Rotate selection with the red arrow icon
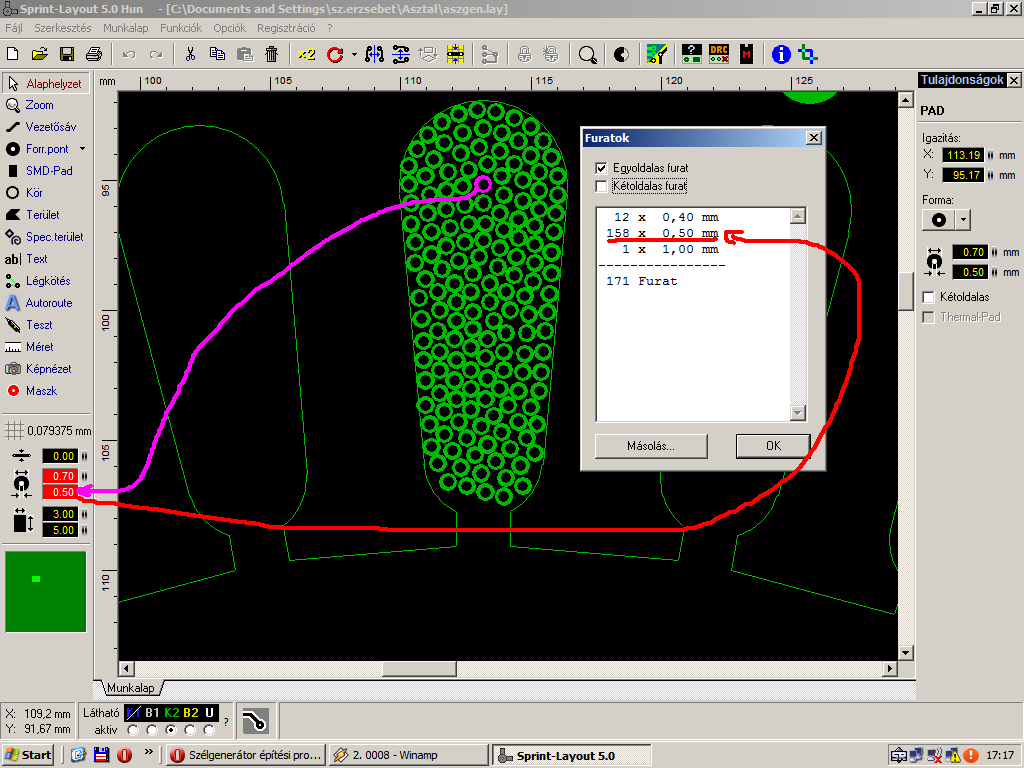1024x768 pixels. pyautogui.click(x=336, y=54)
